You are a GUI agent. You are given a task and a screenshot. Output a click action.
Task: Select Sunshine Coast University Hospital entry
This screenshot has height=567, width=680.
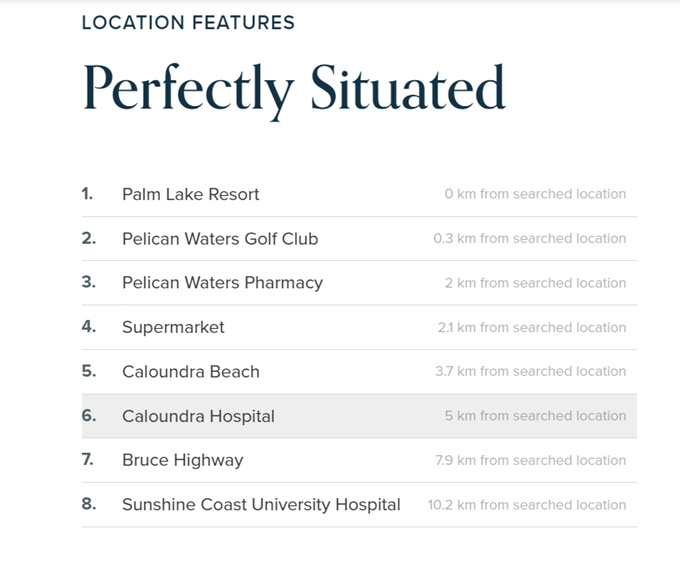coord(359,505)
